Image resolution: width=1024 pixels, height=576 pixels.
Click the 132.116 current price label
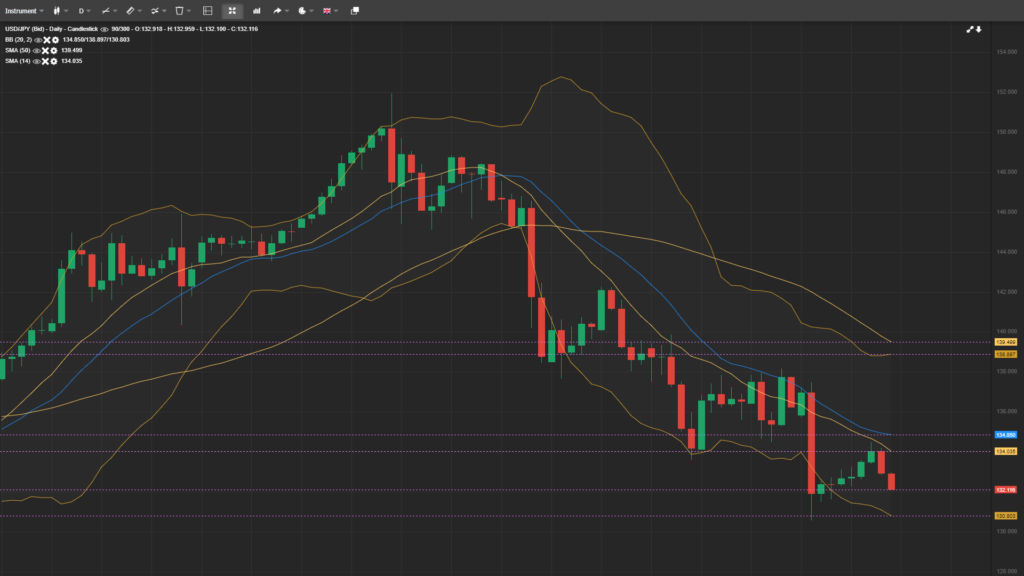tap(1006, 490)
